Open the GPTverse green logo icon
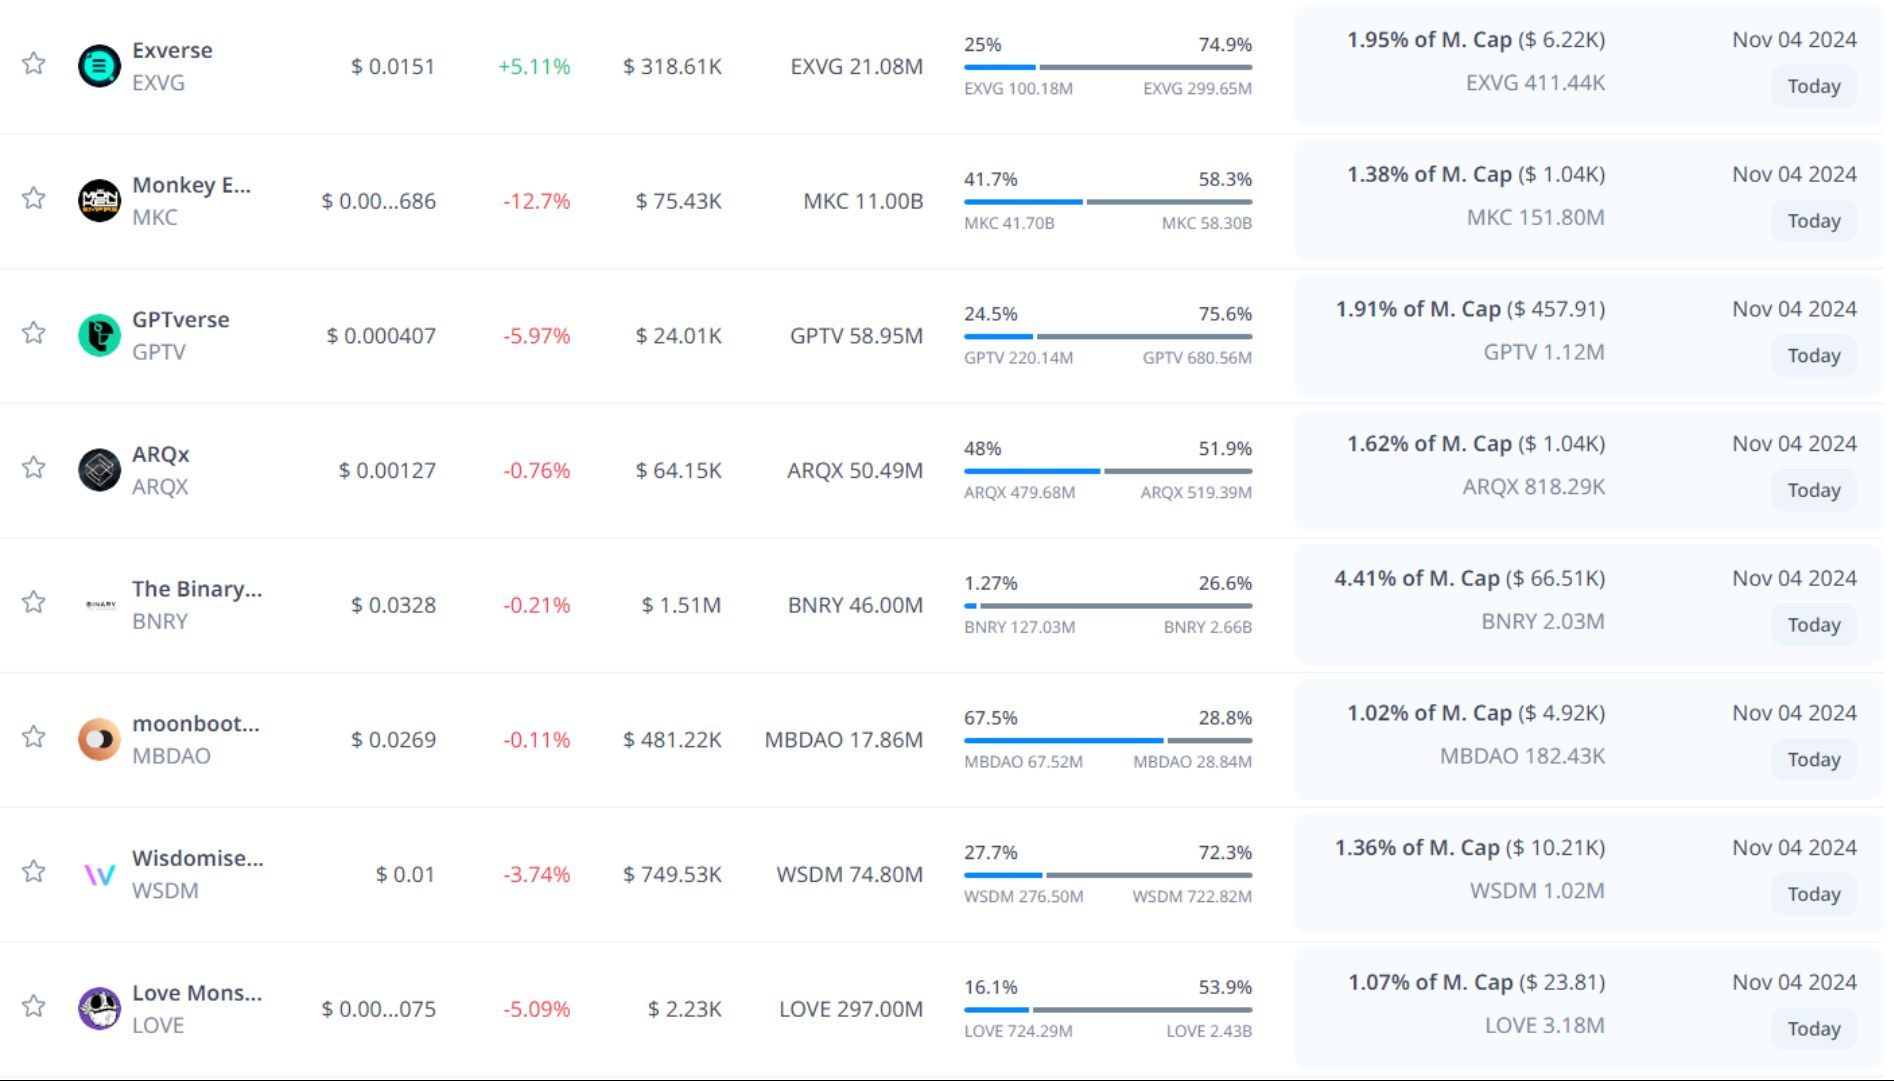The width and height of the screenshot is (1894, 1081). click(99, 336)
